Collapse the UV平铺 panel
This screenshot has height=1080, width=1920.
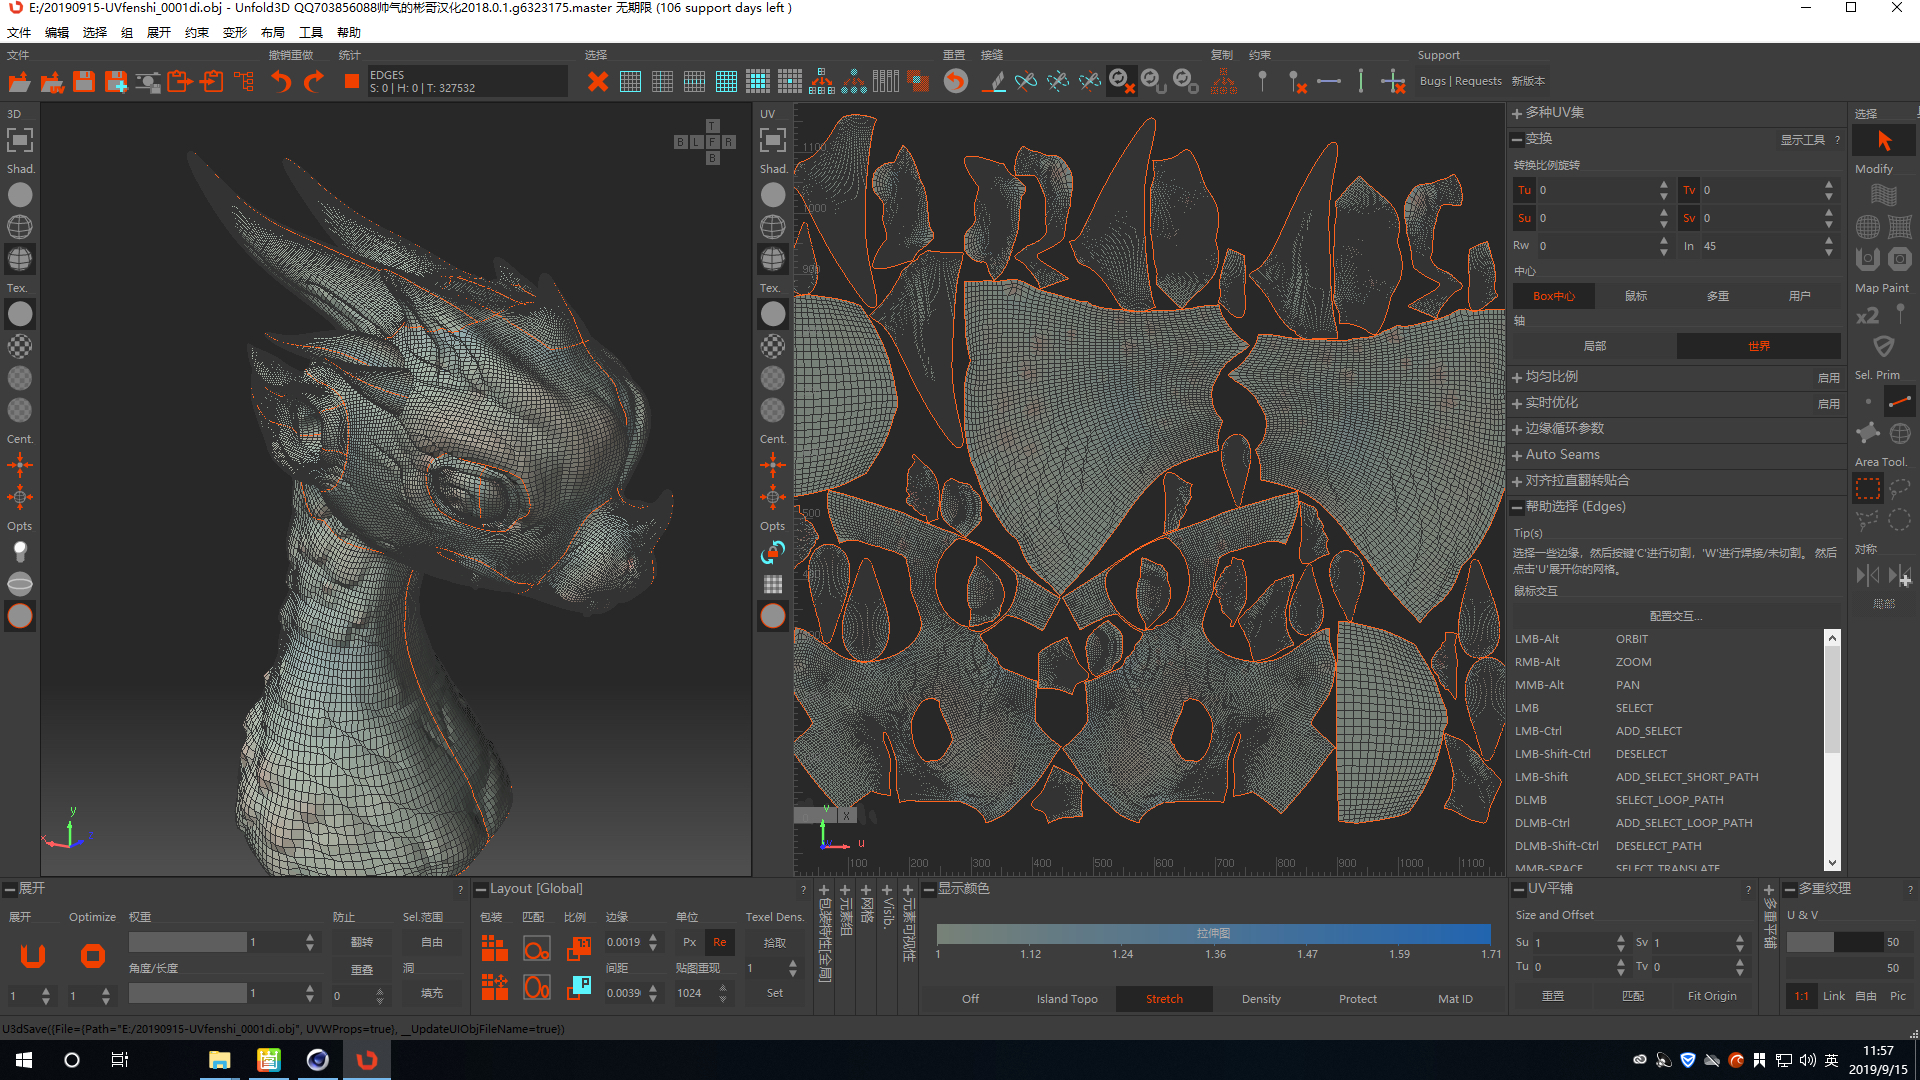click(x=1519, y=889)
